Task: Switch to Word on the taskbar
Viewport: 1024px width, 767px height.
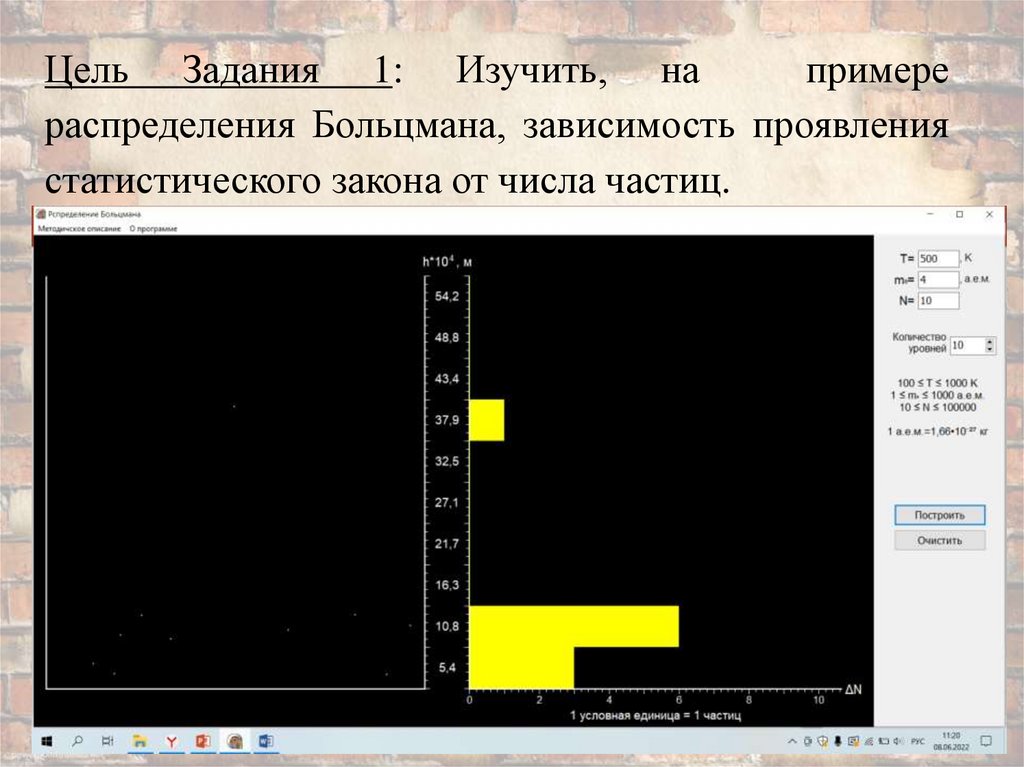Action: pyautogui.click(x=266, y=741)
